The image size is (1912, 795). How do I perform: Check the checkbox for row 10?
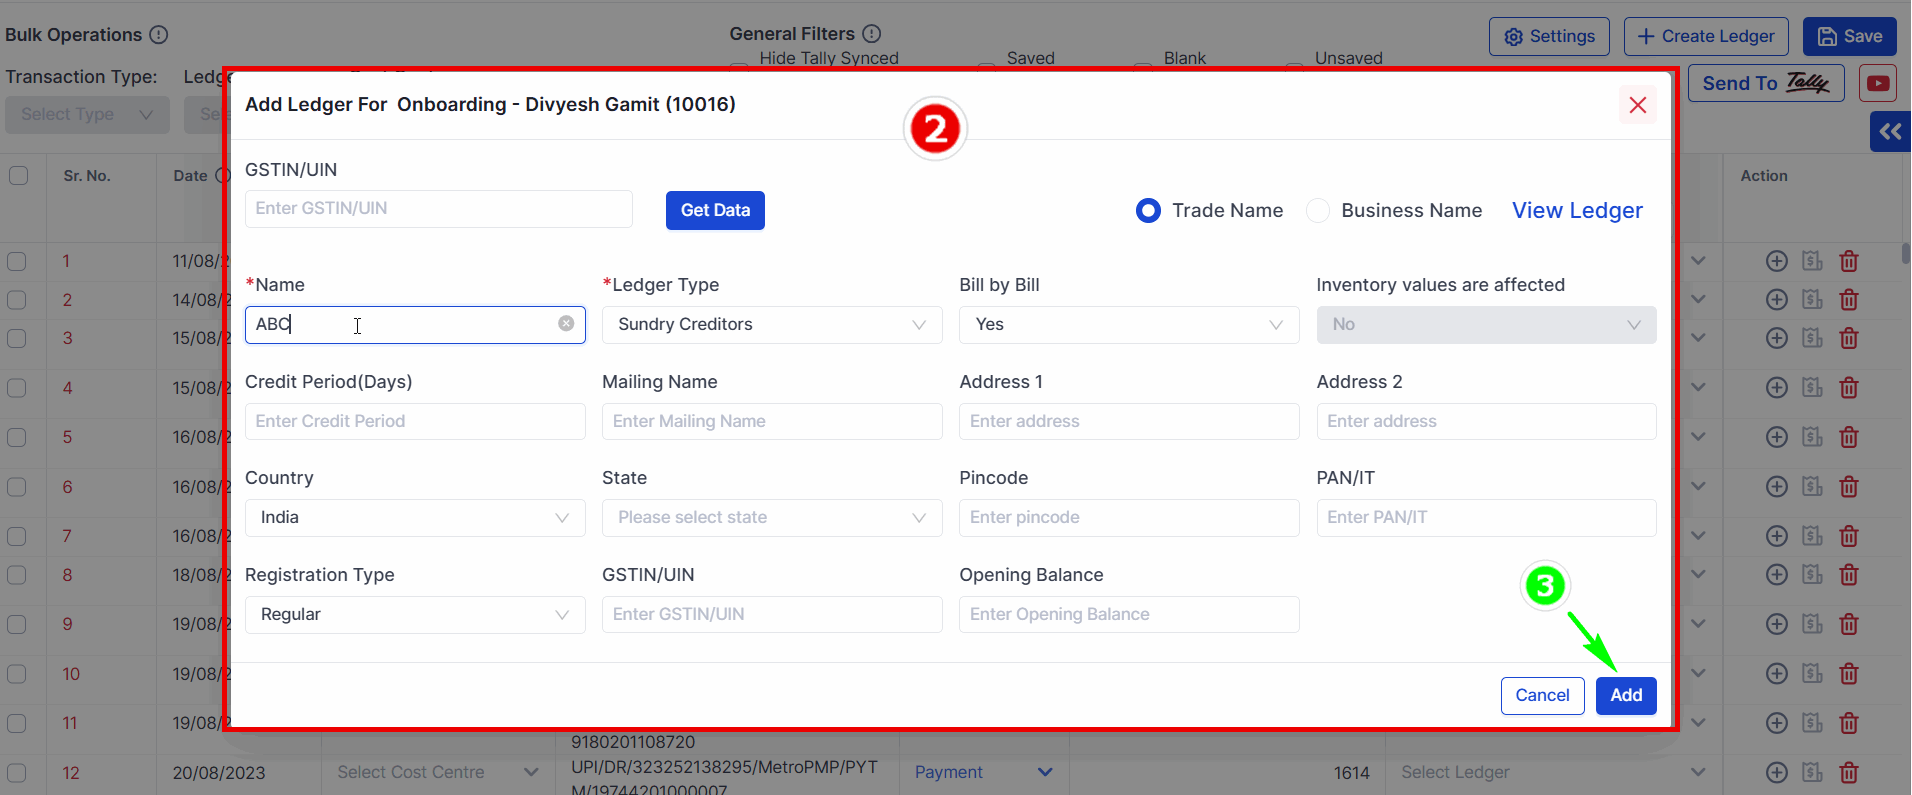[17, 673]
